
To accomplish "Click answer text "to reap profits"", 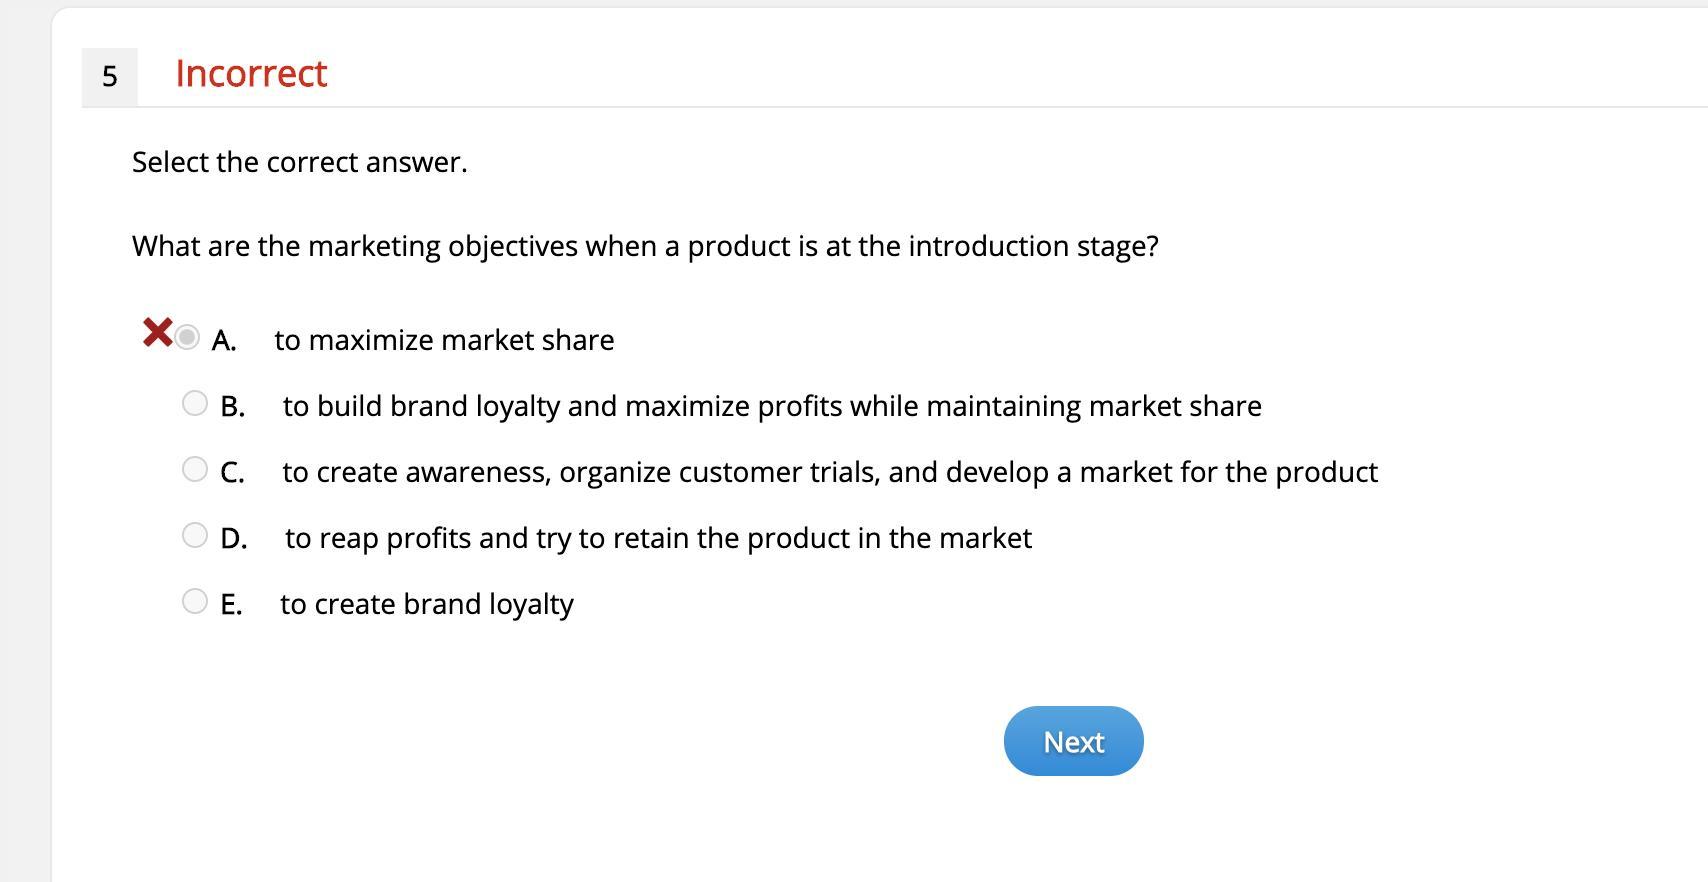I will click(x=658, y=538).
